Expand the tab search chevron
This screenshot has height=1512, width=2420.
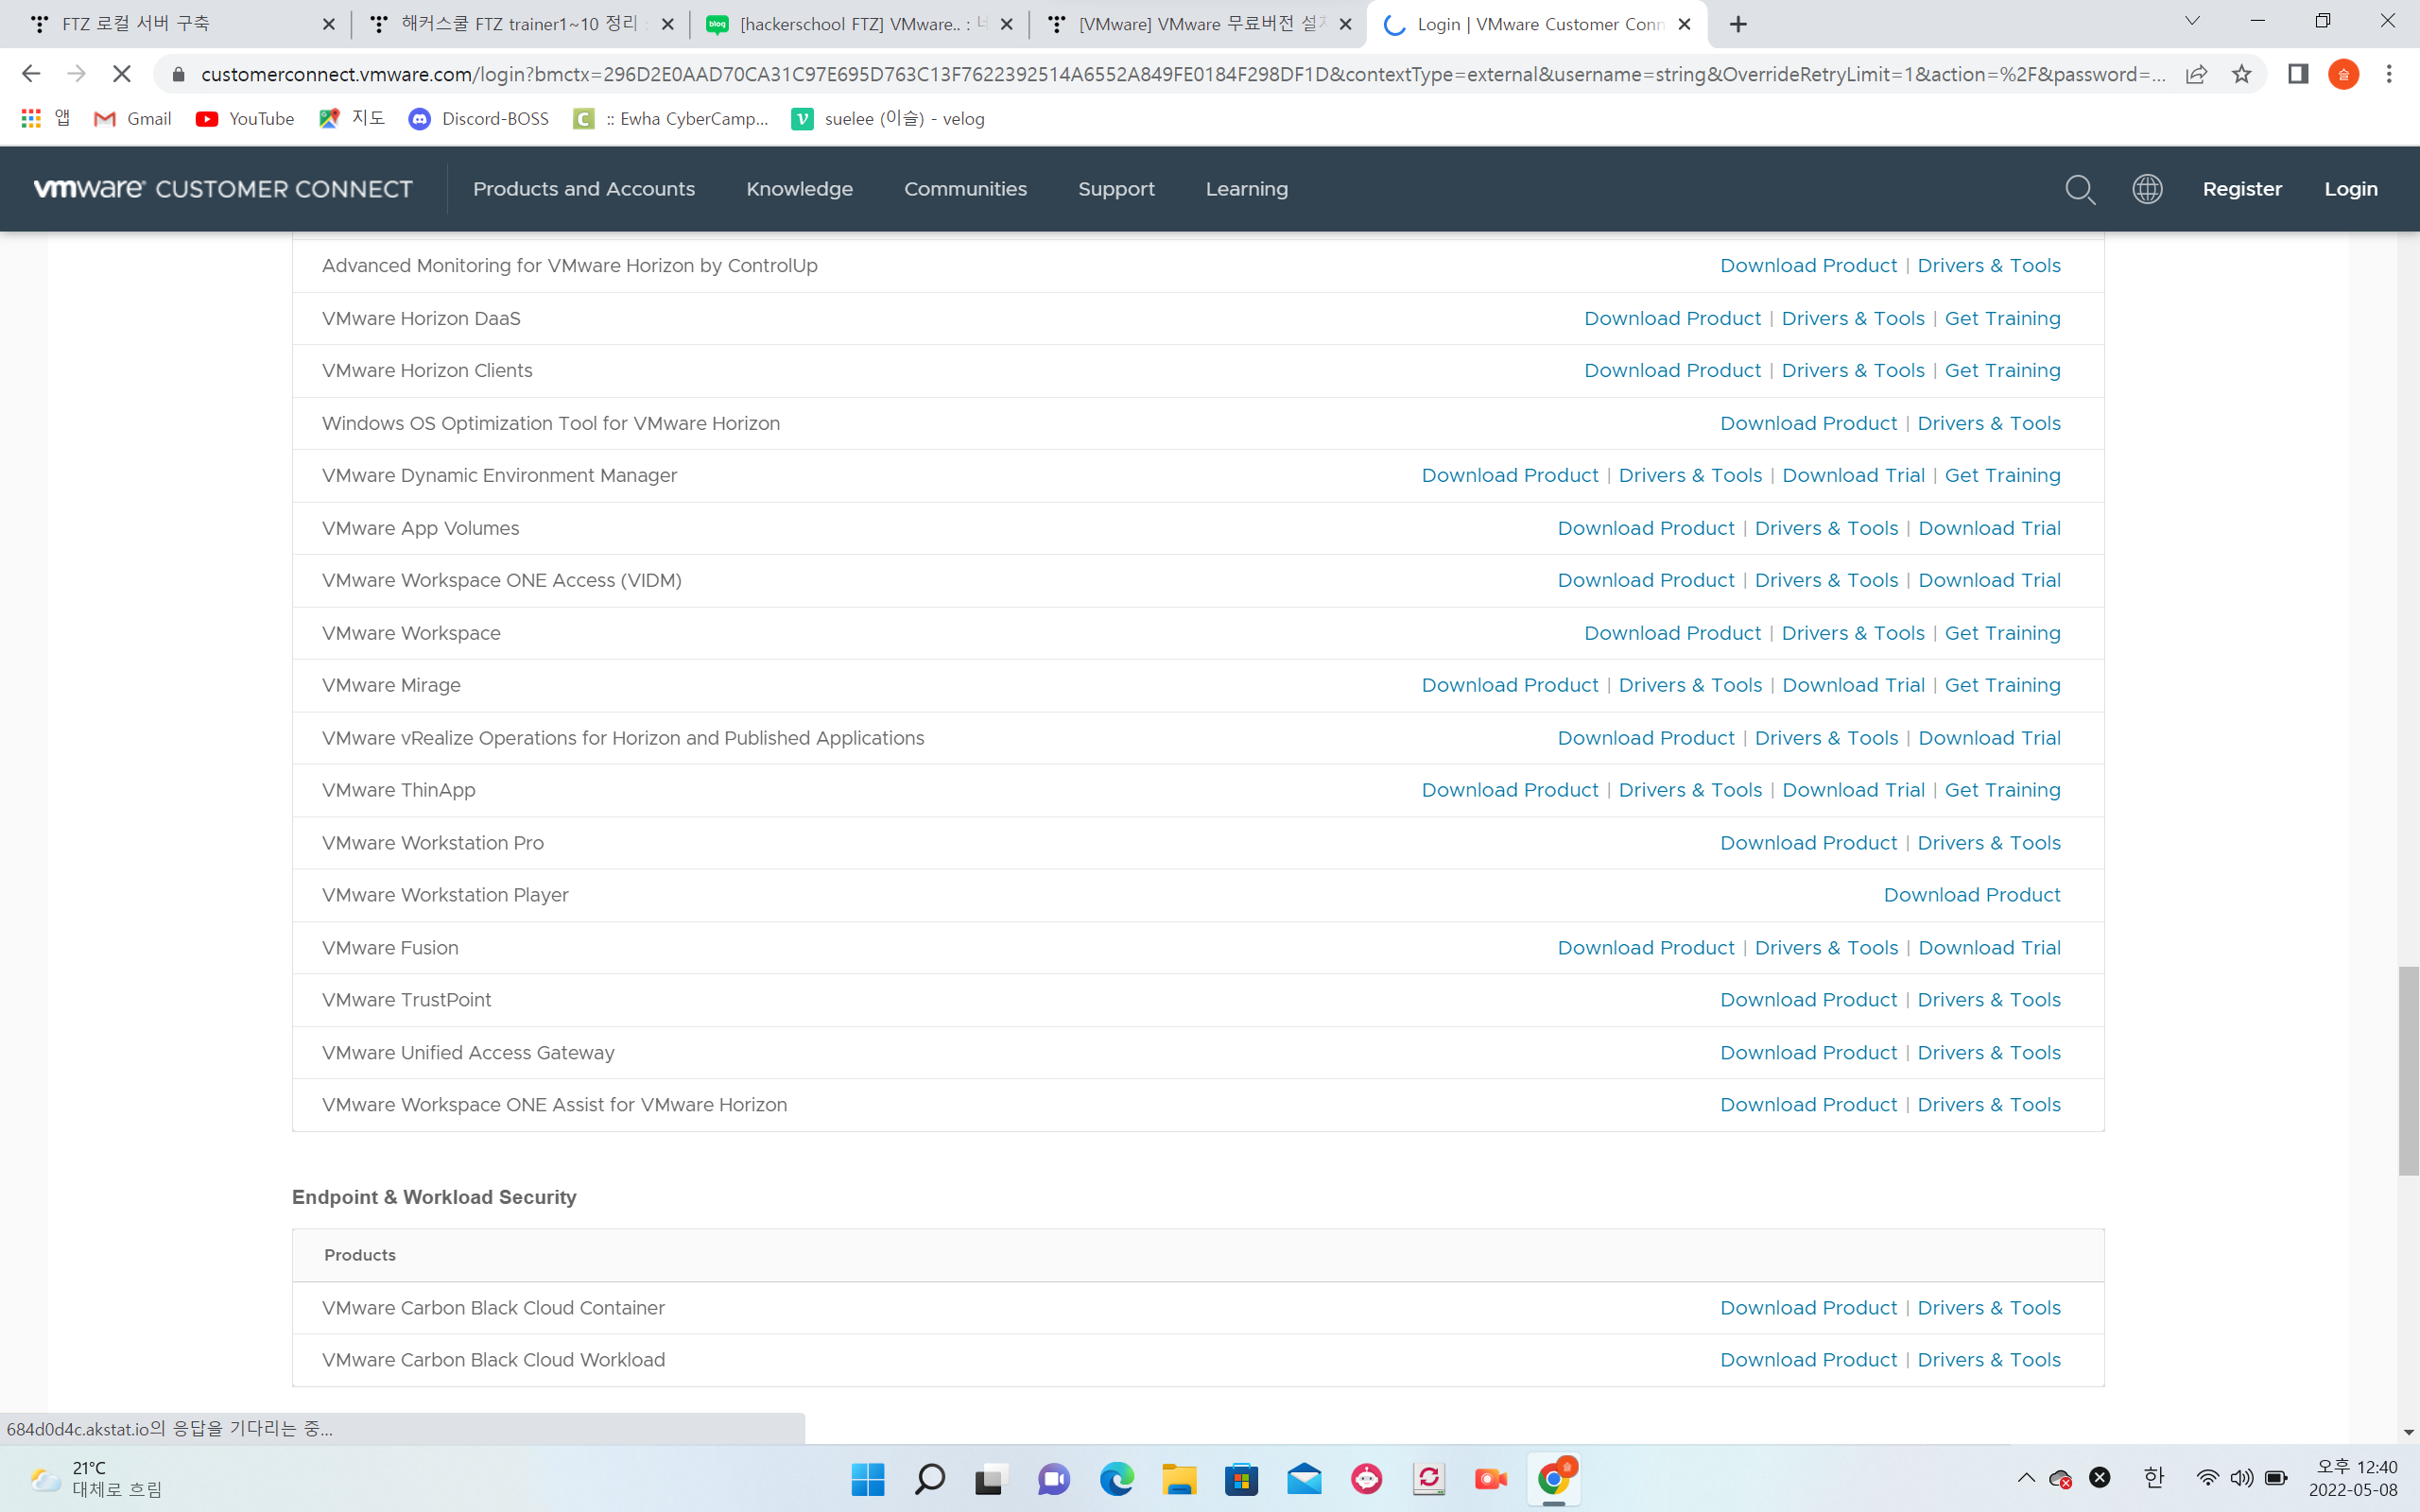pyautogui.click(x=2192, y=22)
